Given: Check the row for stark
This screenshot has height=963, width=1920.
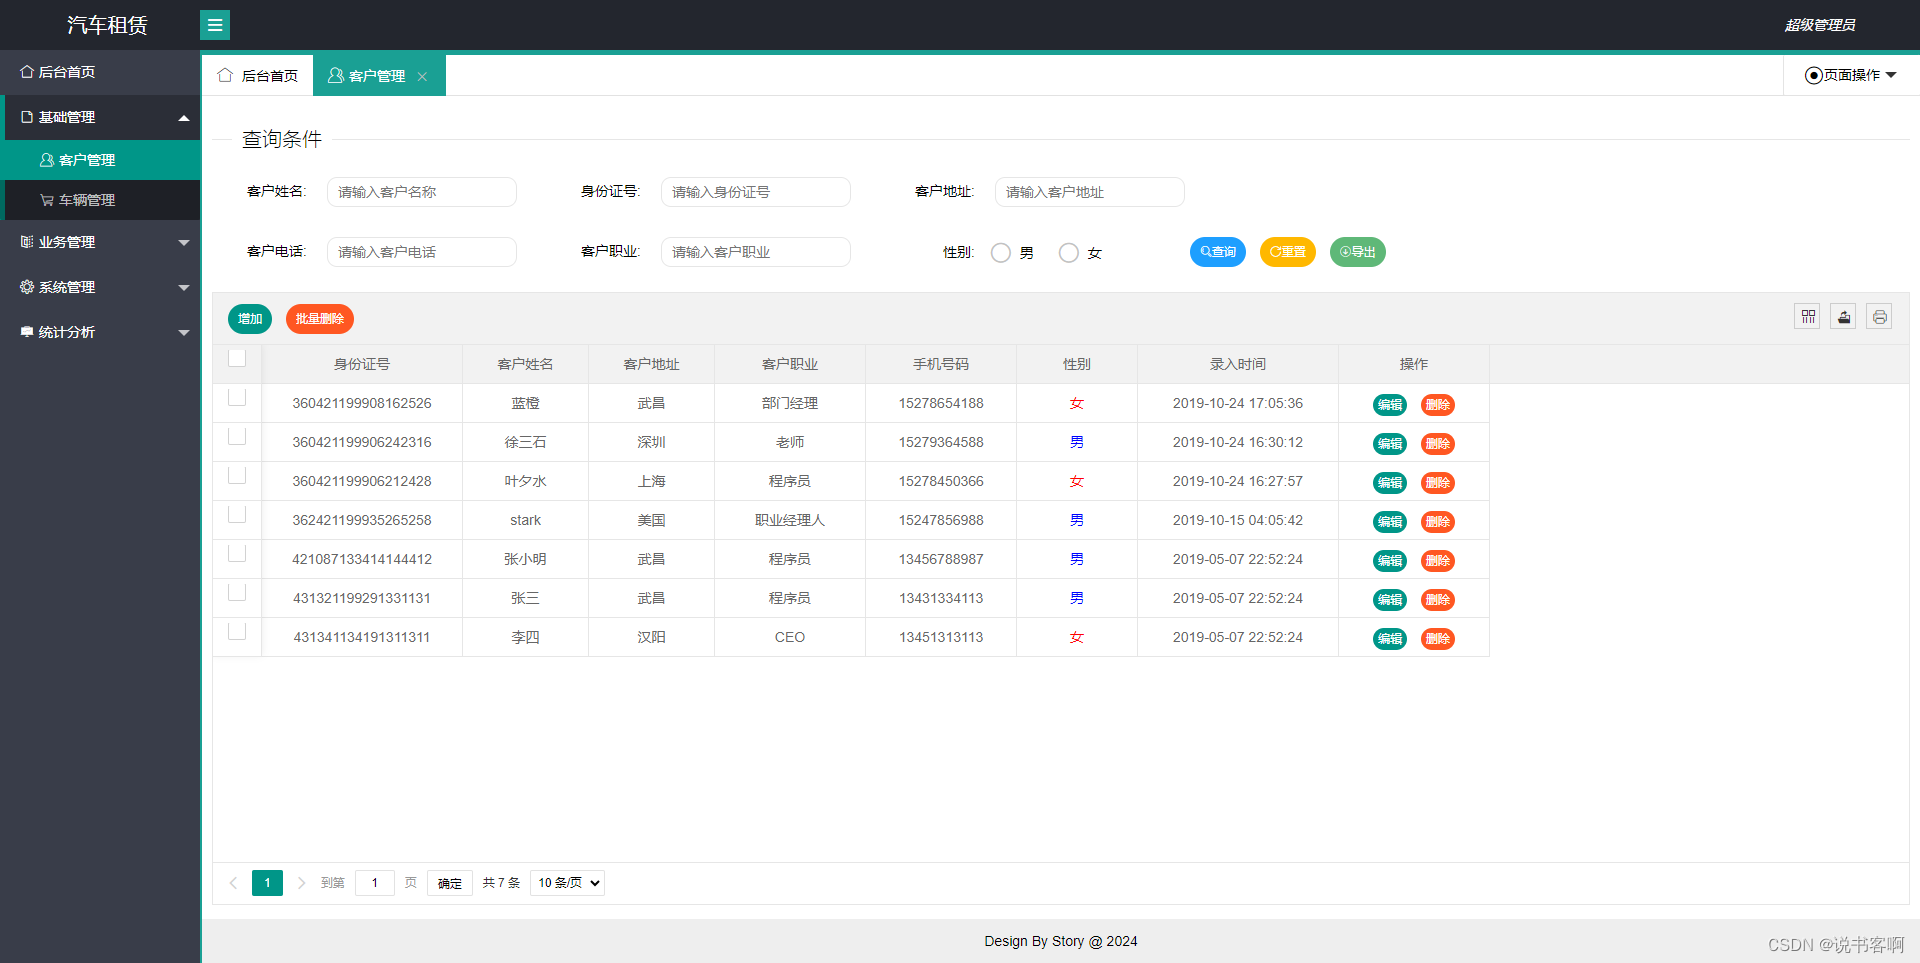Looking at the screenshot, I should point(237,514).
